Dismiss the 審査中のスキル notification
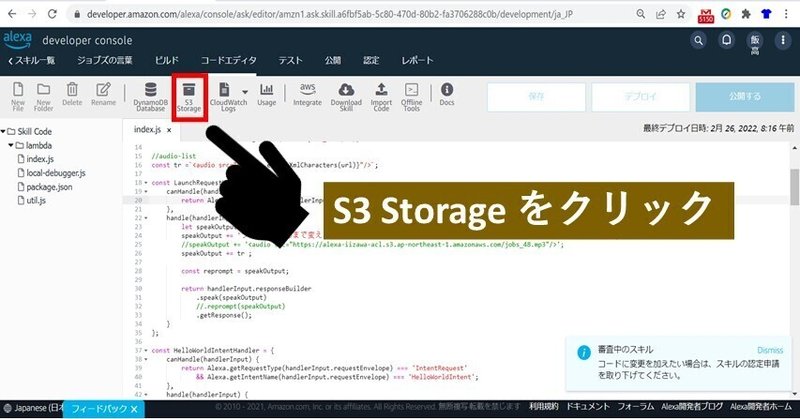The height and width of the screenshot is (419, 800). point(770,350)
